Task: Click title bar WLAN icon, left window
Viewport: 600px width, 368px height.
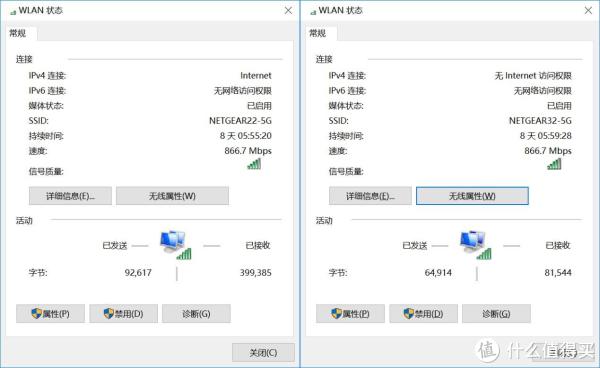Action: (13, 12)
